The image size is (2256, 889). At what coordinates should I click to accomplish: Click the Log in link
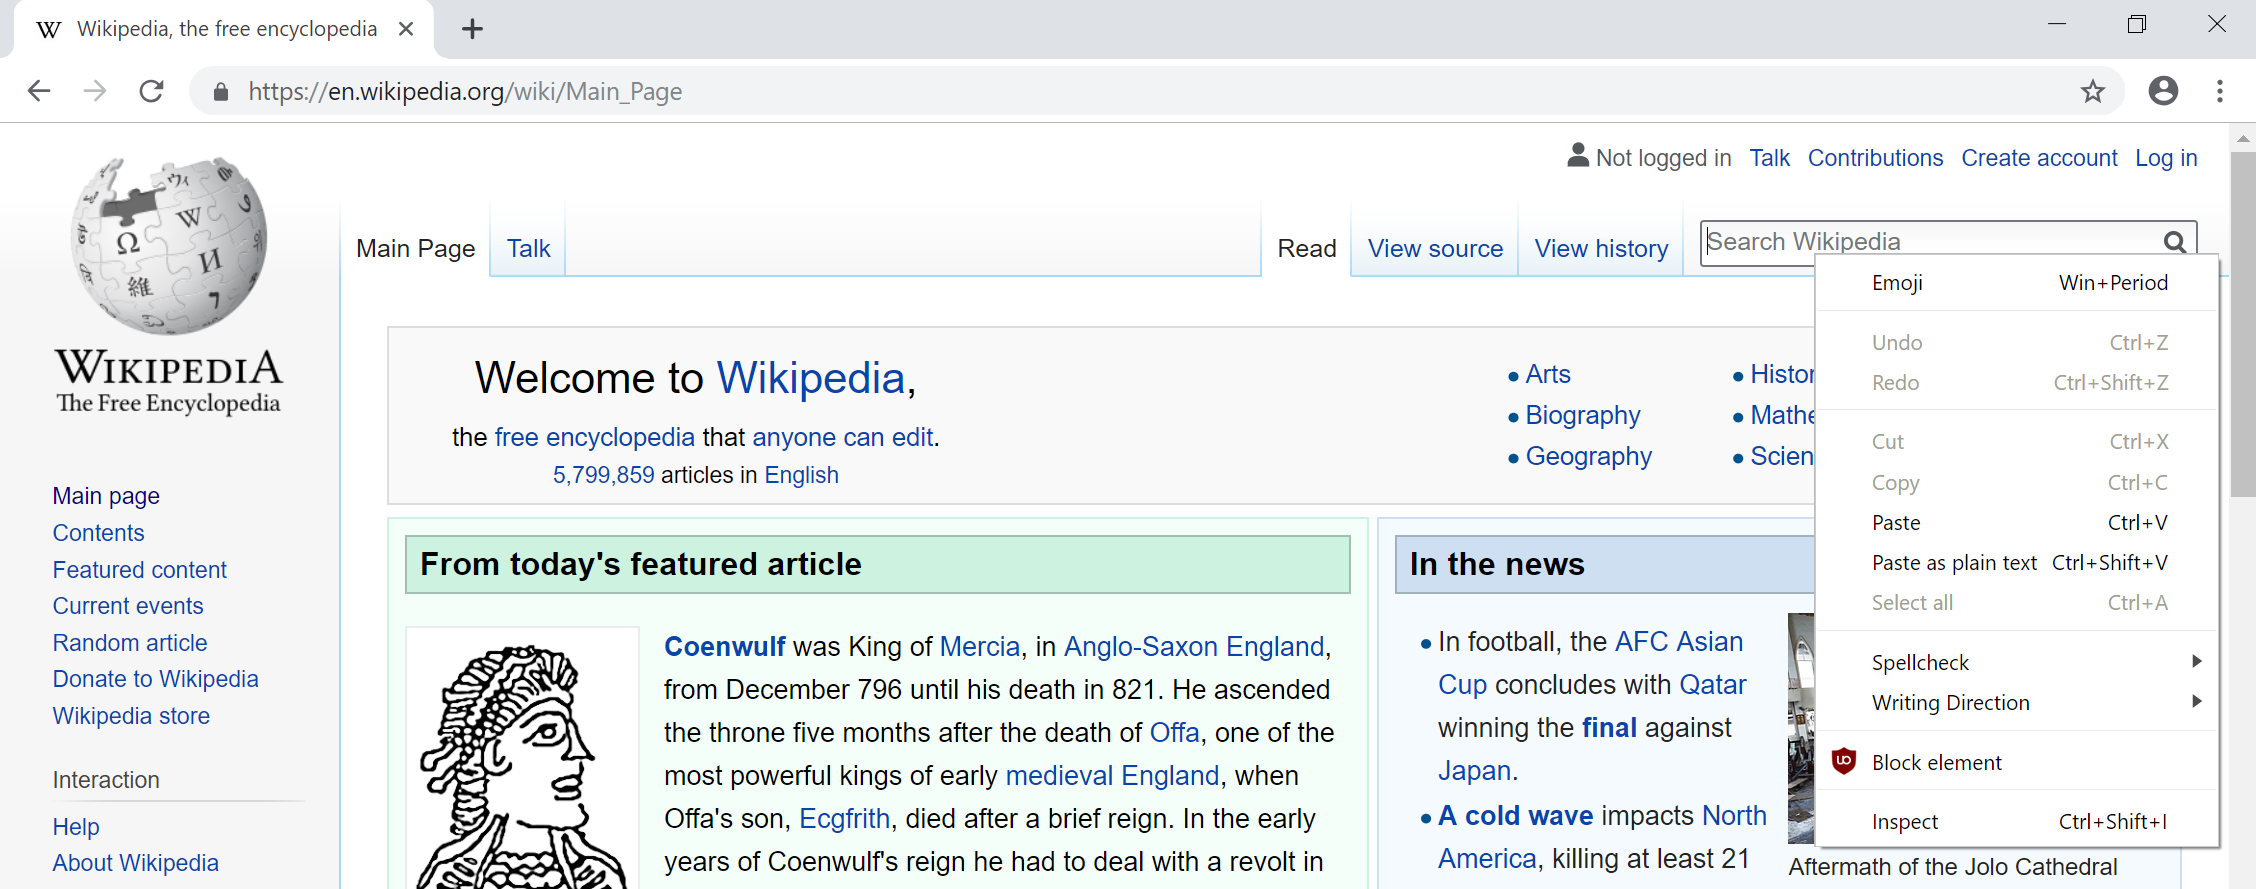click(2166, 158)
